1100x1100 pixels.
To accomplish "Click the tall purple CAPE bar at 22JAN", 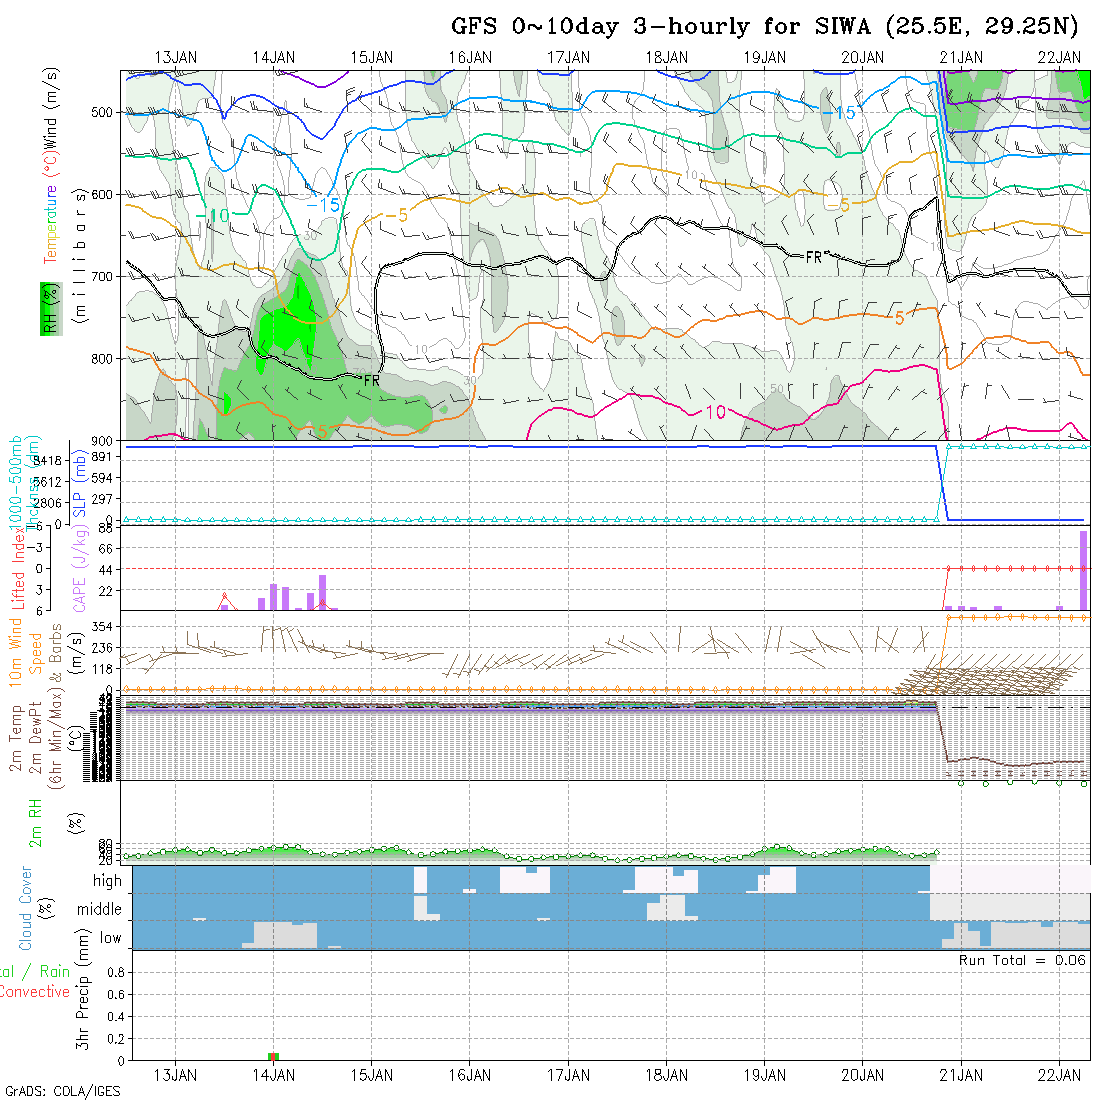I will [1083, 570].
